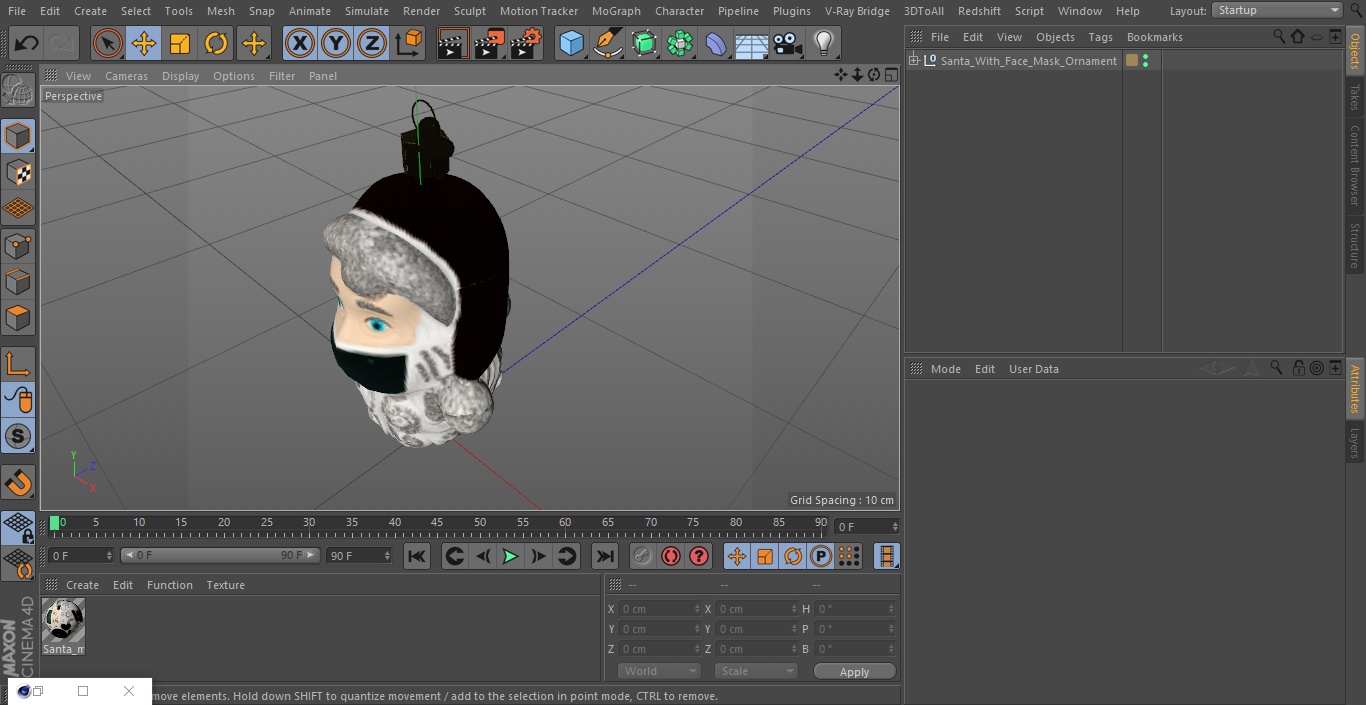Open the Scale mode dropdown
Image resolution: width=1366 pixels, height=705 pixels.
pos(756,672)
